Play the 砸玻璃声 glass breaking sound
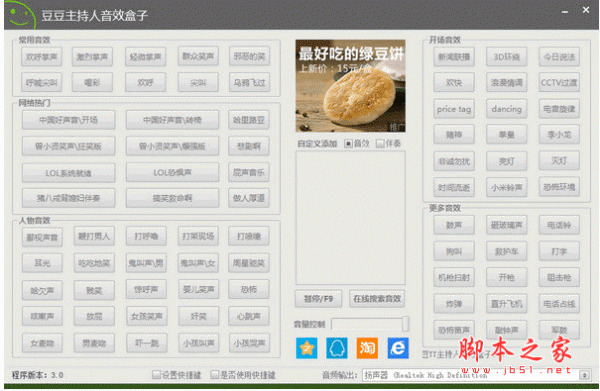The image size is (600, 391). click(506, 225)
